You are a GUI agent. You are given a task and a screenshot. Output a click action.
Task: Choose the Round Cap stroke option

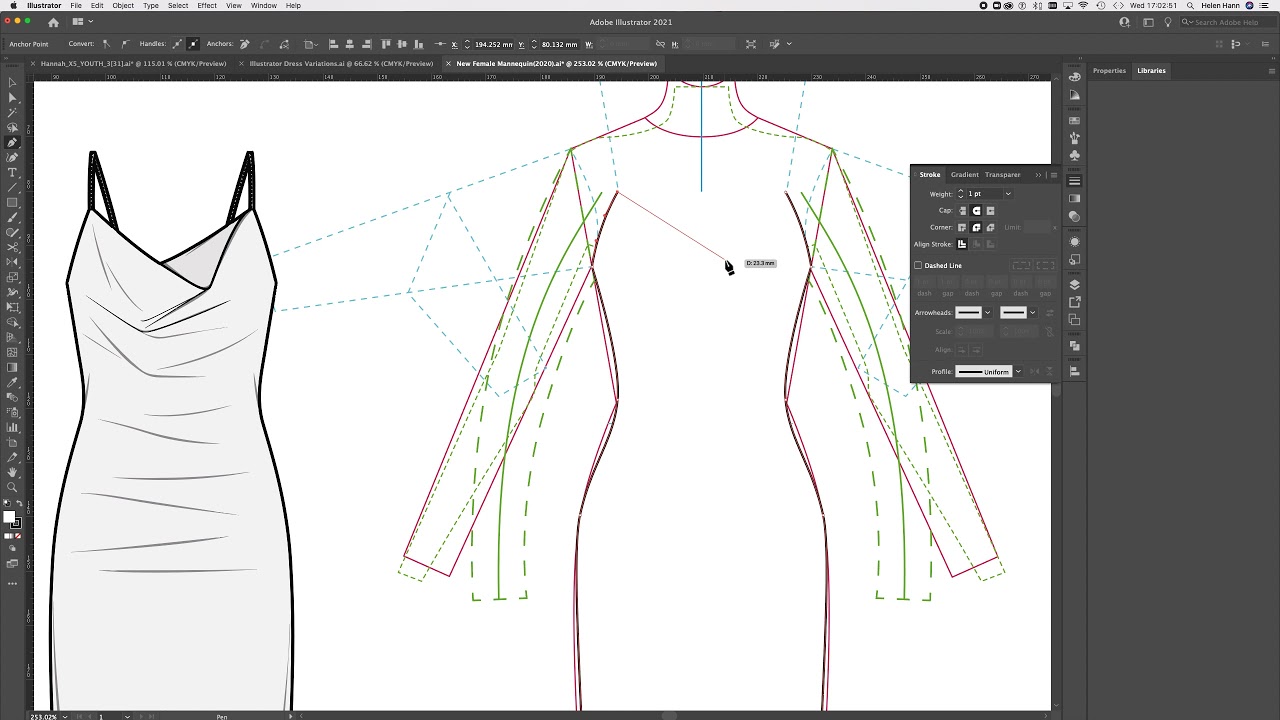click(976, 211)
